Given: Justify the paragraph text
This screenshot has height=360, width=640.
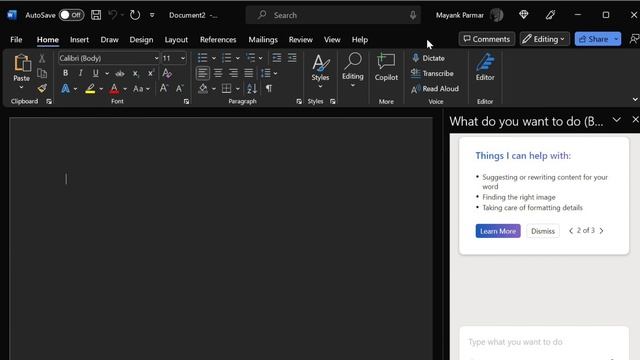Looking at the screenshot, I should 249,73.
